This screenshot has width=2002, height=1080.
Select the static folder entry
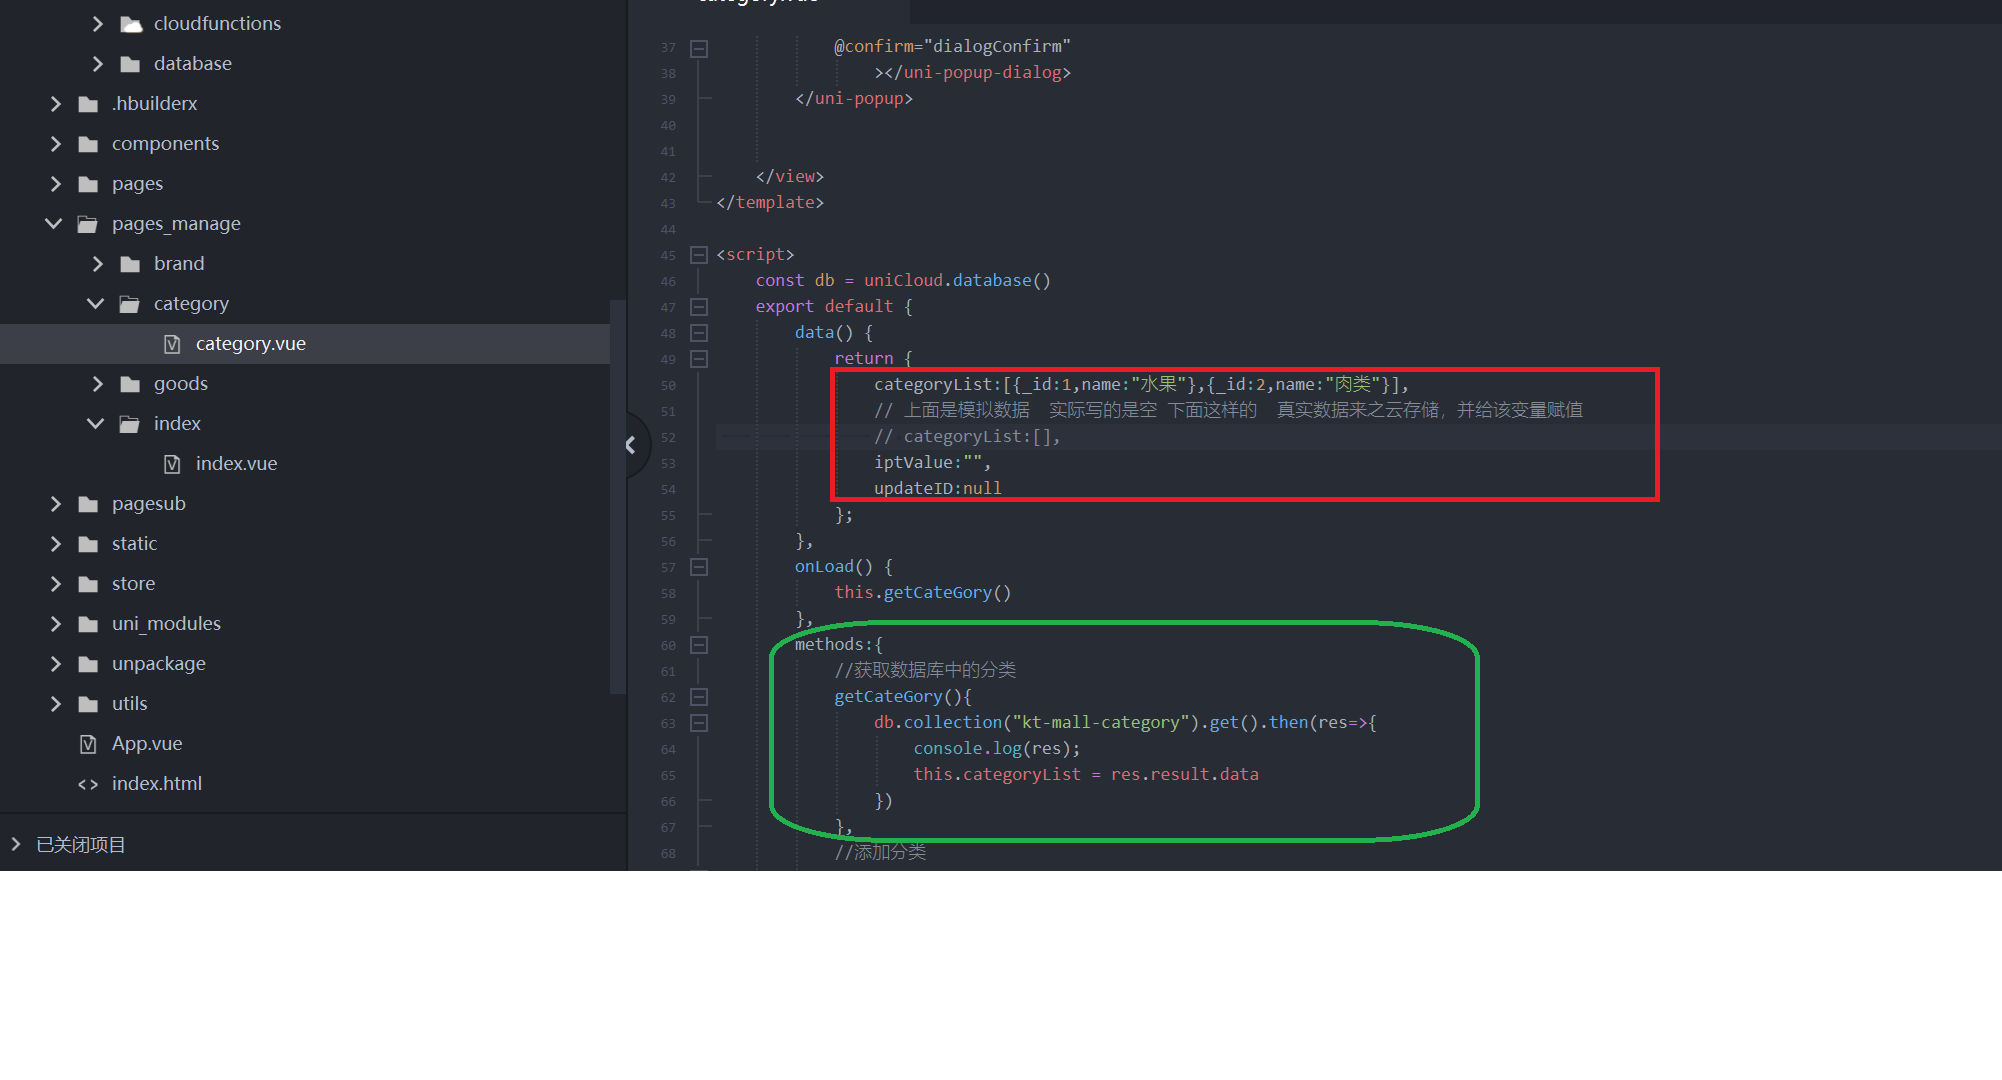click(x=134, y=544)
